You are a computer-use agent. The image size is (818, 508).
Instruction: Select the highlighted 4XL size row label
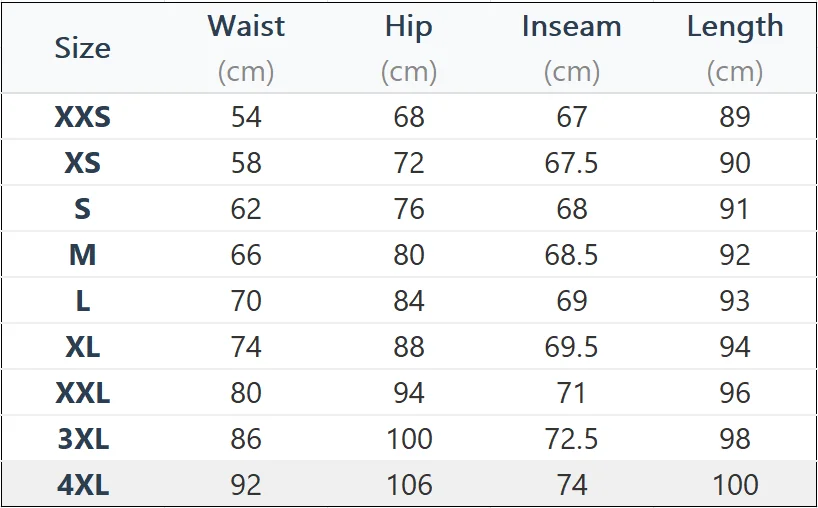tap(83, 485)
